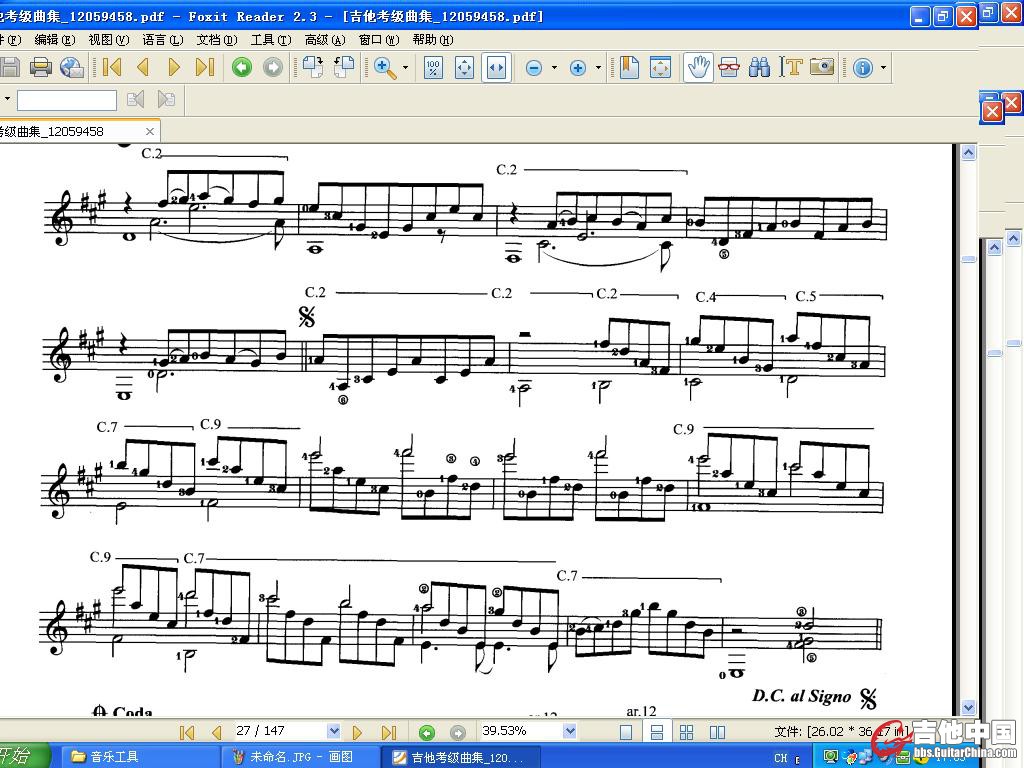Toggle the fit width button
This screenshot has width=1024, height=768.
click(x=496, y=67)
